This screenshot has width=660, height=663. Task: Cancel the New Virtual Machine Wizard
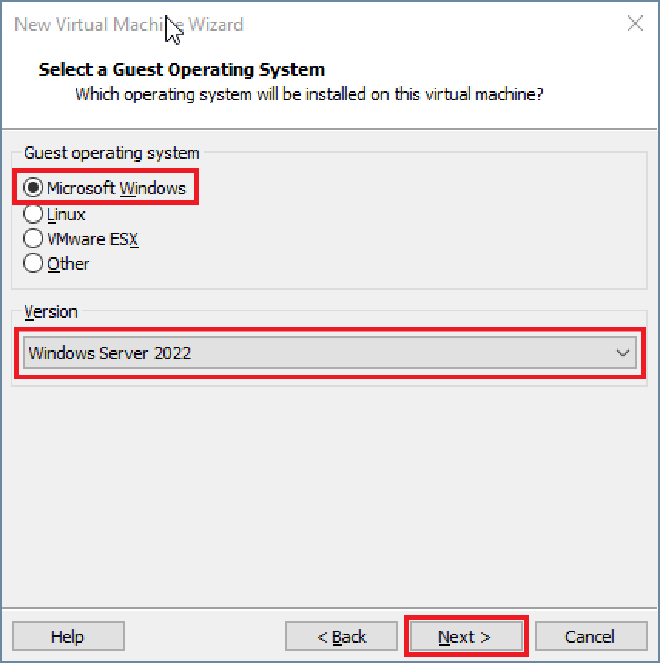[x=589, y=636]
